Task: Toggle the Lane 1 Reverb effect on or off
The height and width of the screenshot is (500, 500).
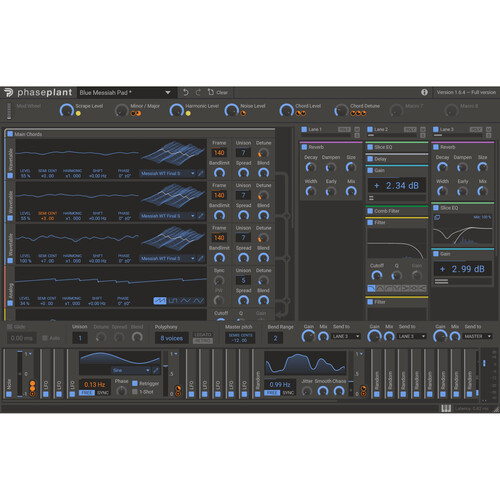Action: click(304, 147)
